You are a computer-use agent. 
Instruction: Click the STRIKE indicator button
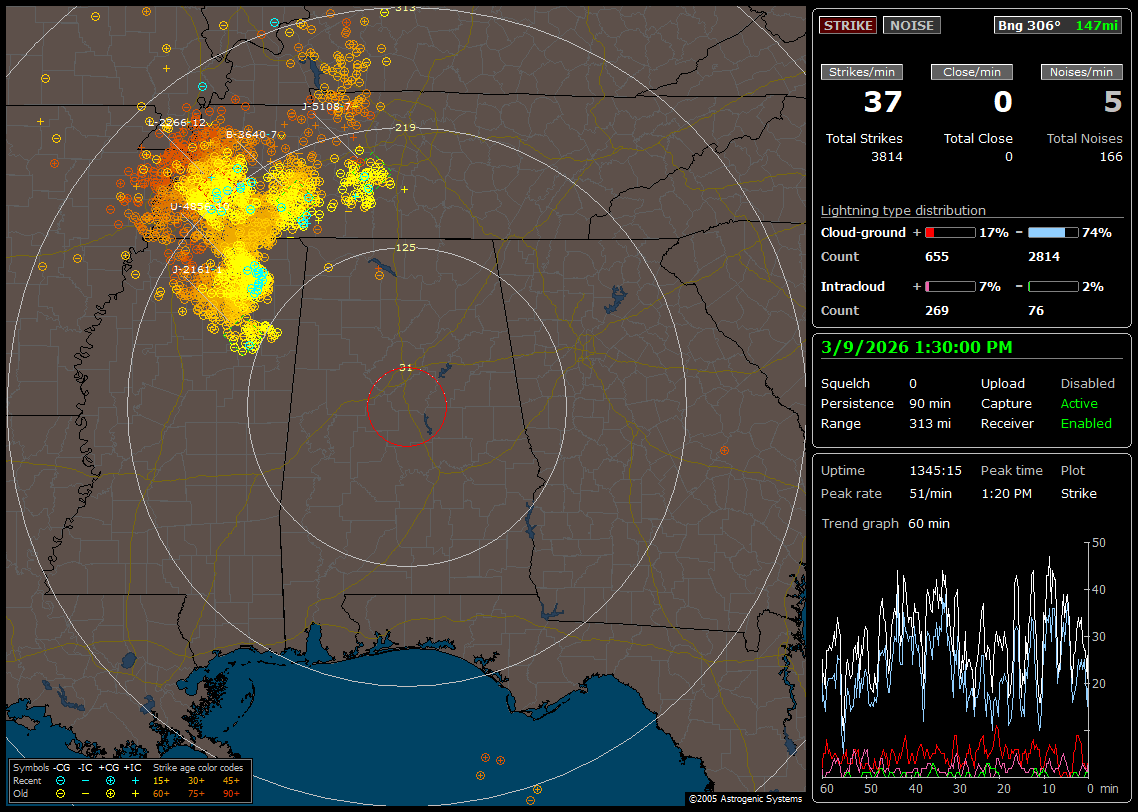tap(848, 25)
